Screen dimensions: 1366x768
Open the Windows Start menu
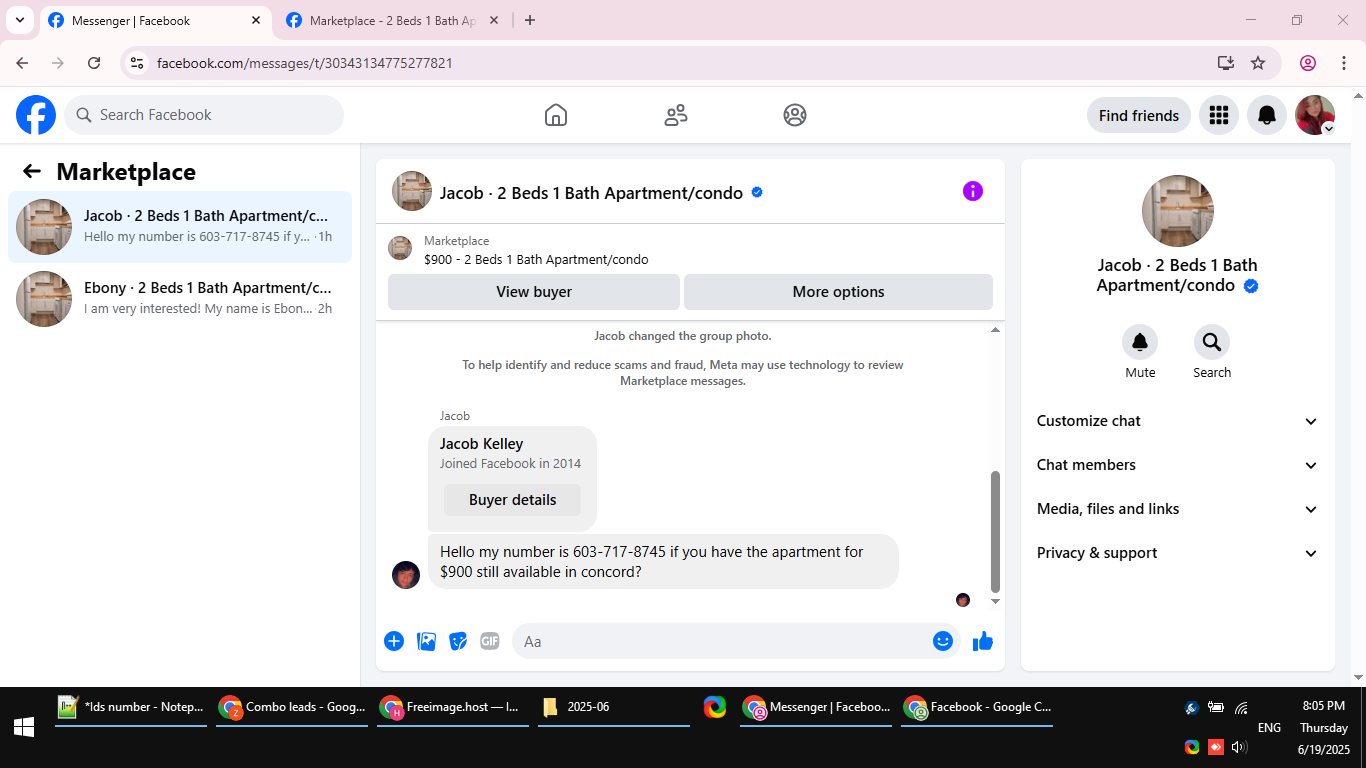pos(24,727)
